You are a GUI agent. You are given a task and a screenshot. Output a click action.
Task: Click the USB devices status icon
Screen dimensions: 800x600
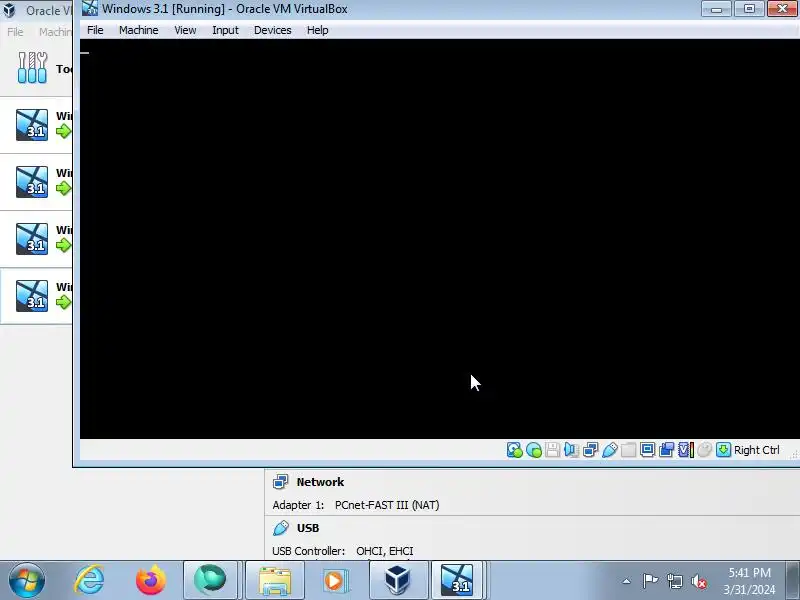click(x=610, y=450)
